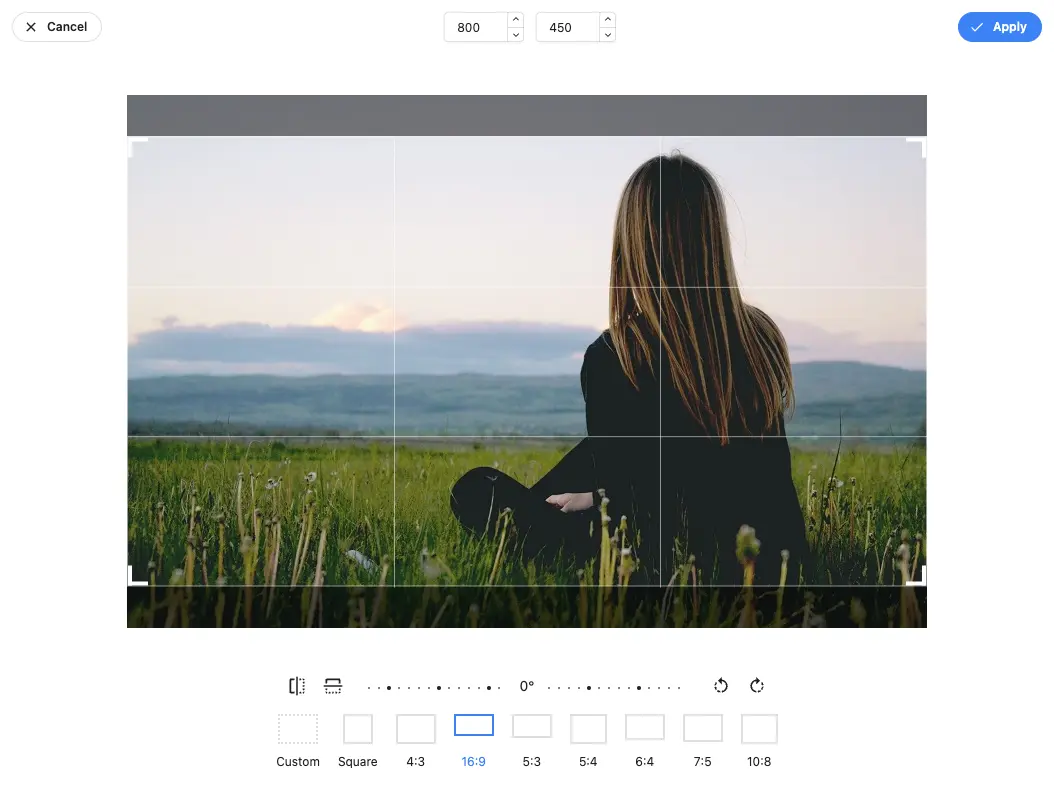Select the 4:3 aspect ratio
Screen dimensions: 1054x790
416,741
